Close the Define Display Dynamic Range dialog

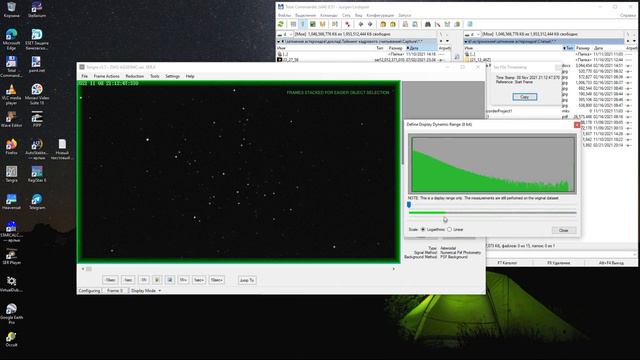(x=577, y=125)
